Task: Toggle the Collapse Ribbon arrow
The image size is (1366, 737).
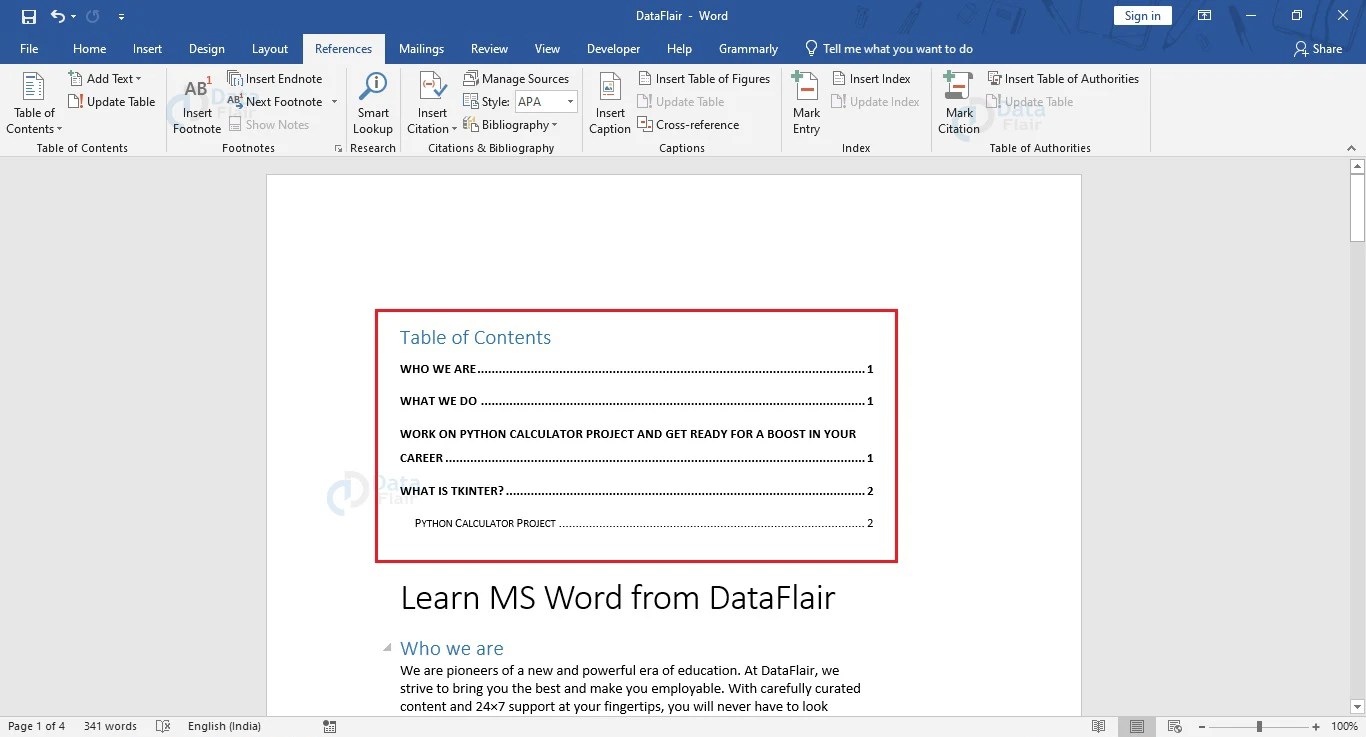Action: (x=1351, y=146)
